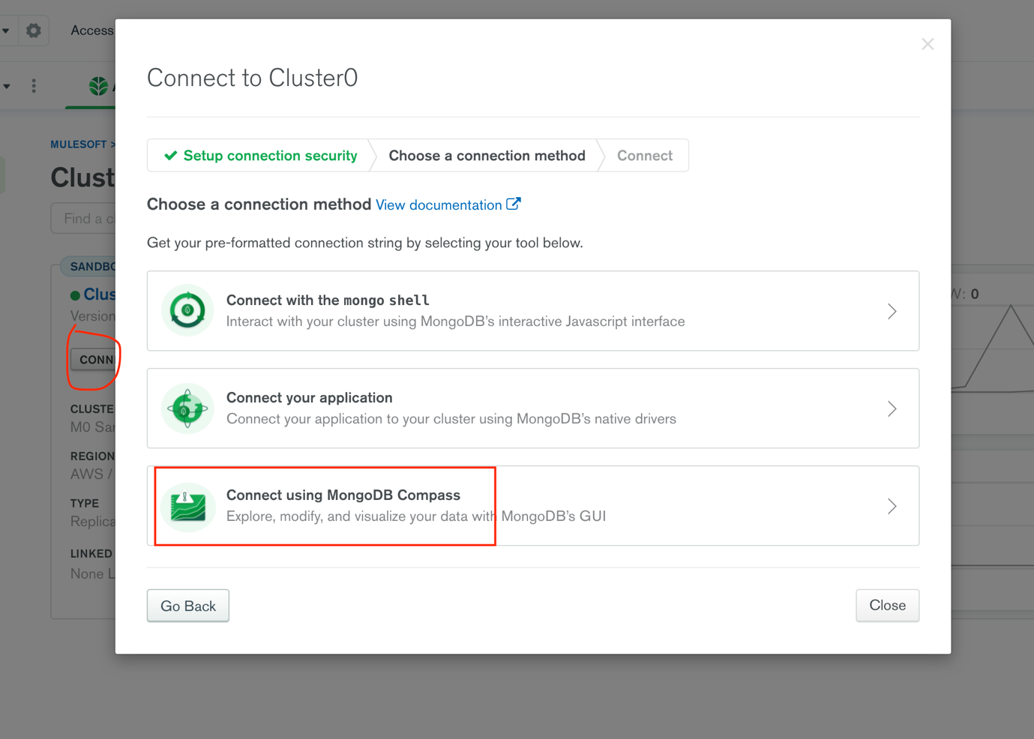The image size is (1034, 739).
Task: Select the Choose a connection method step
Action: point(487,156)
